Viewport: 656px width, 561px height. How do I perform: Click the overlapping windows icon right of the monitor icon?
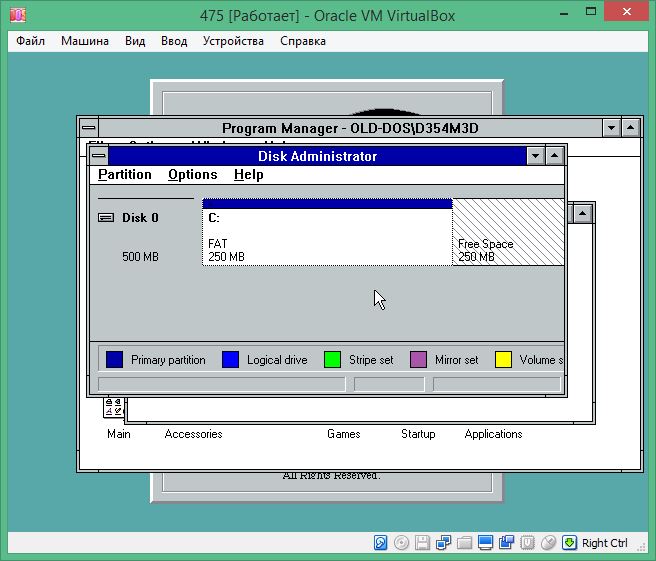click(506, 543)
